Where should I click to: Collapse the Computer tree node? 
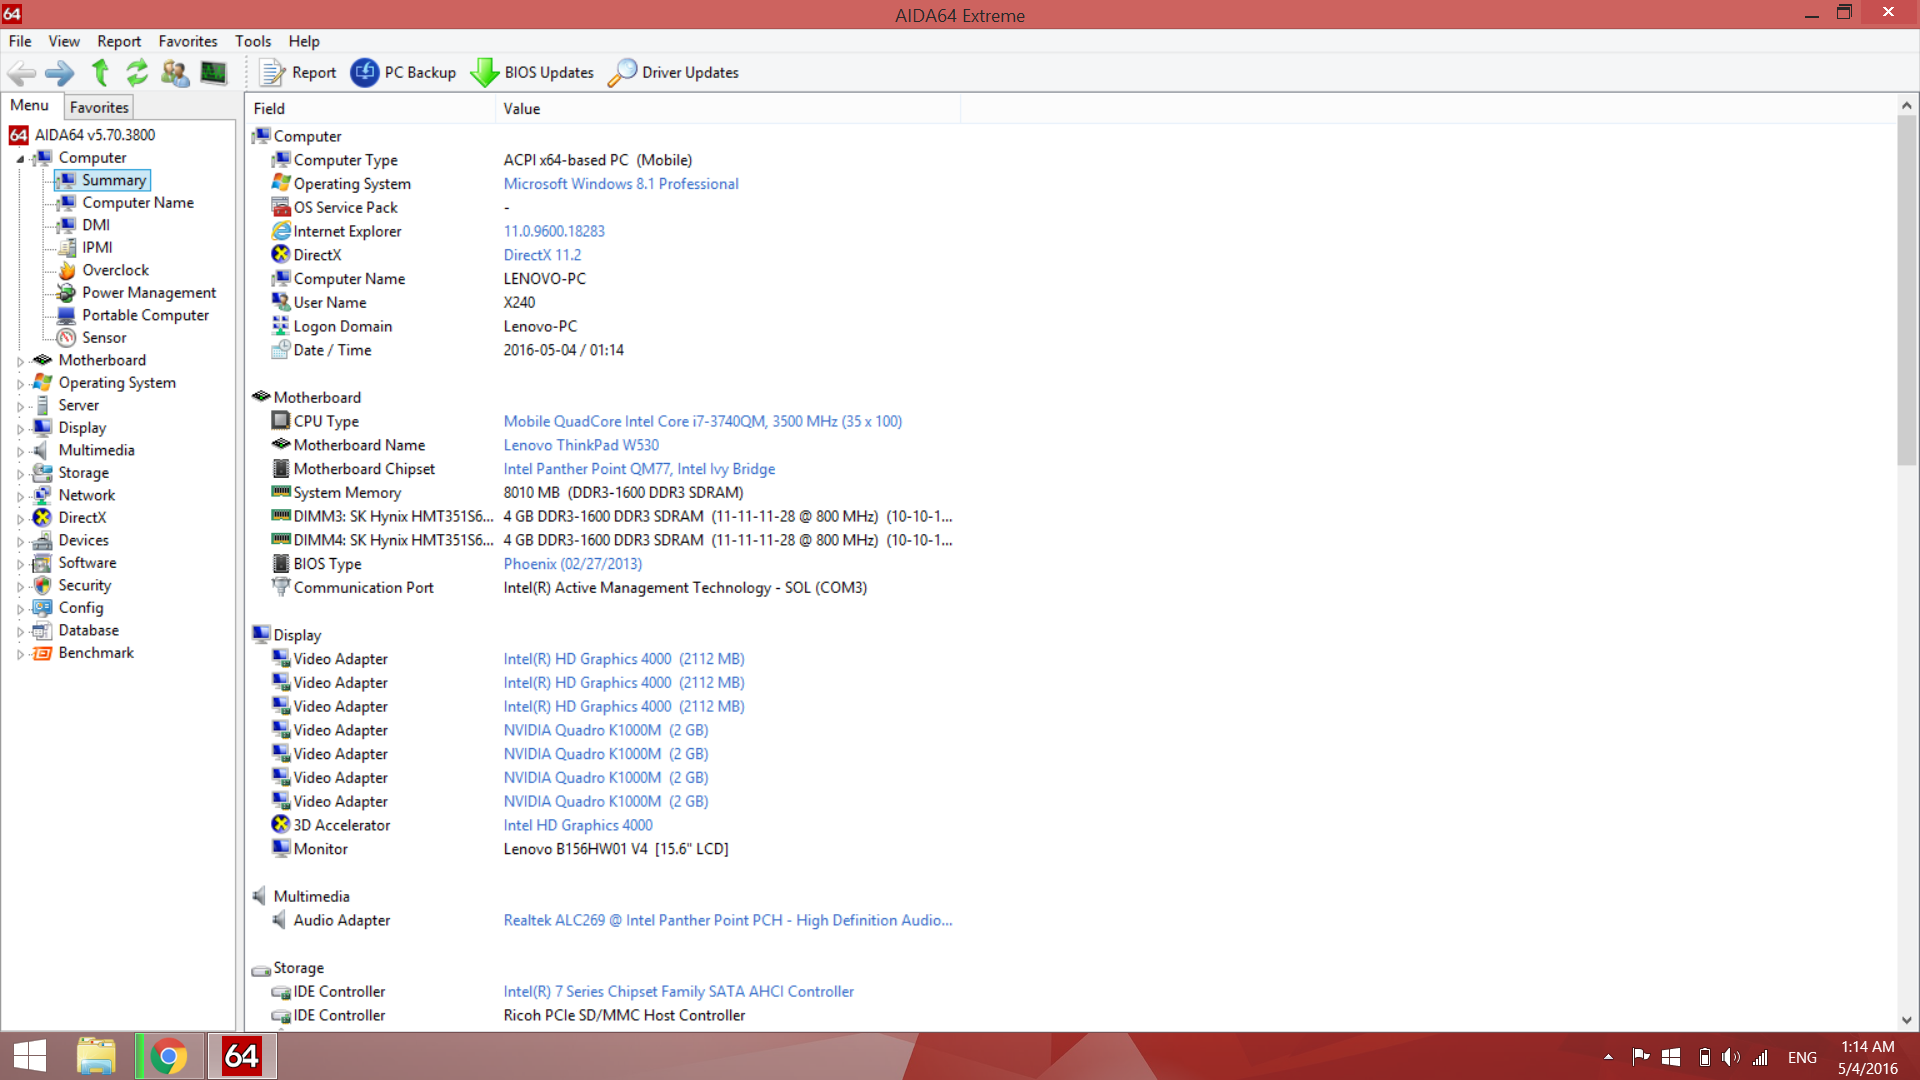point(20,158)
